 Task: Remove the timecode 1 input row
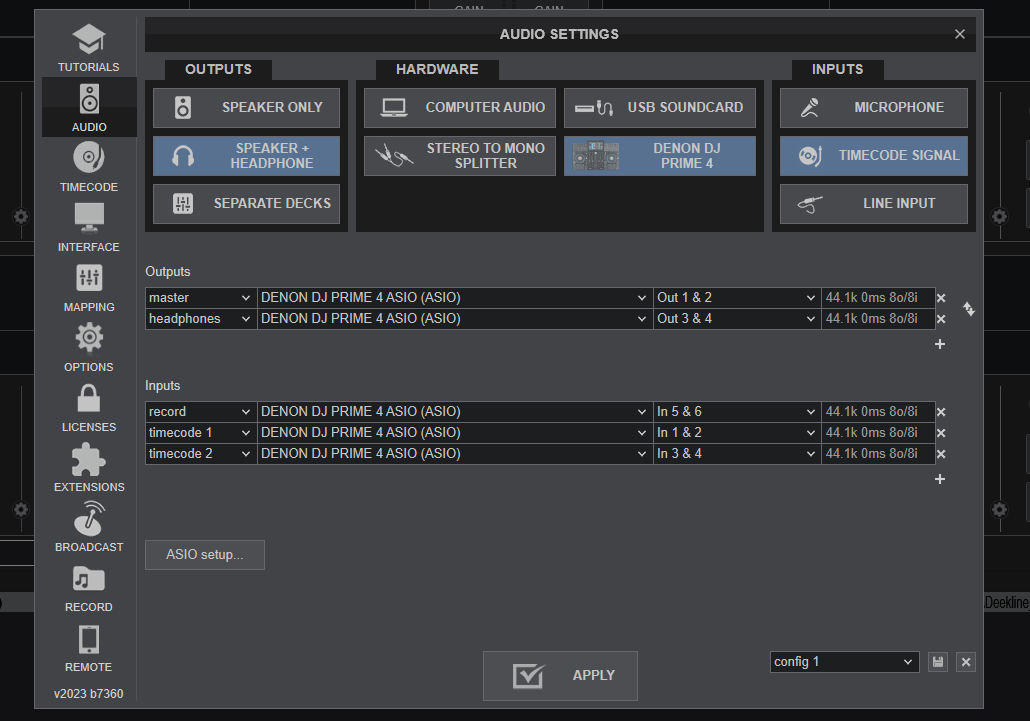(941, 433)
